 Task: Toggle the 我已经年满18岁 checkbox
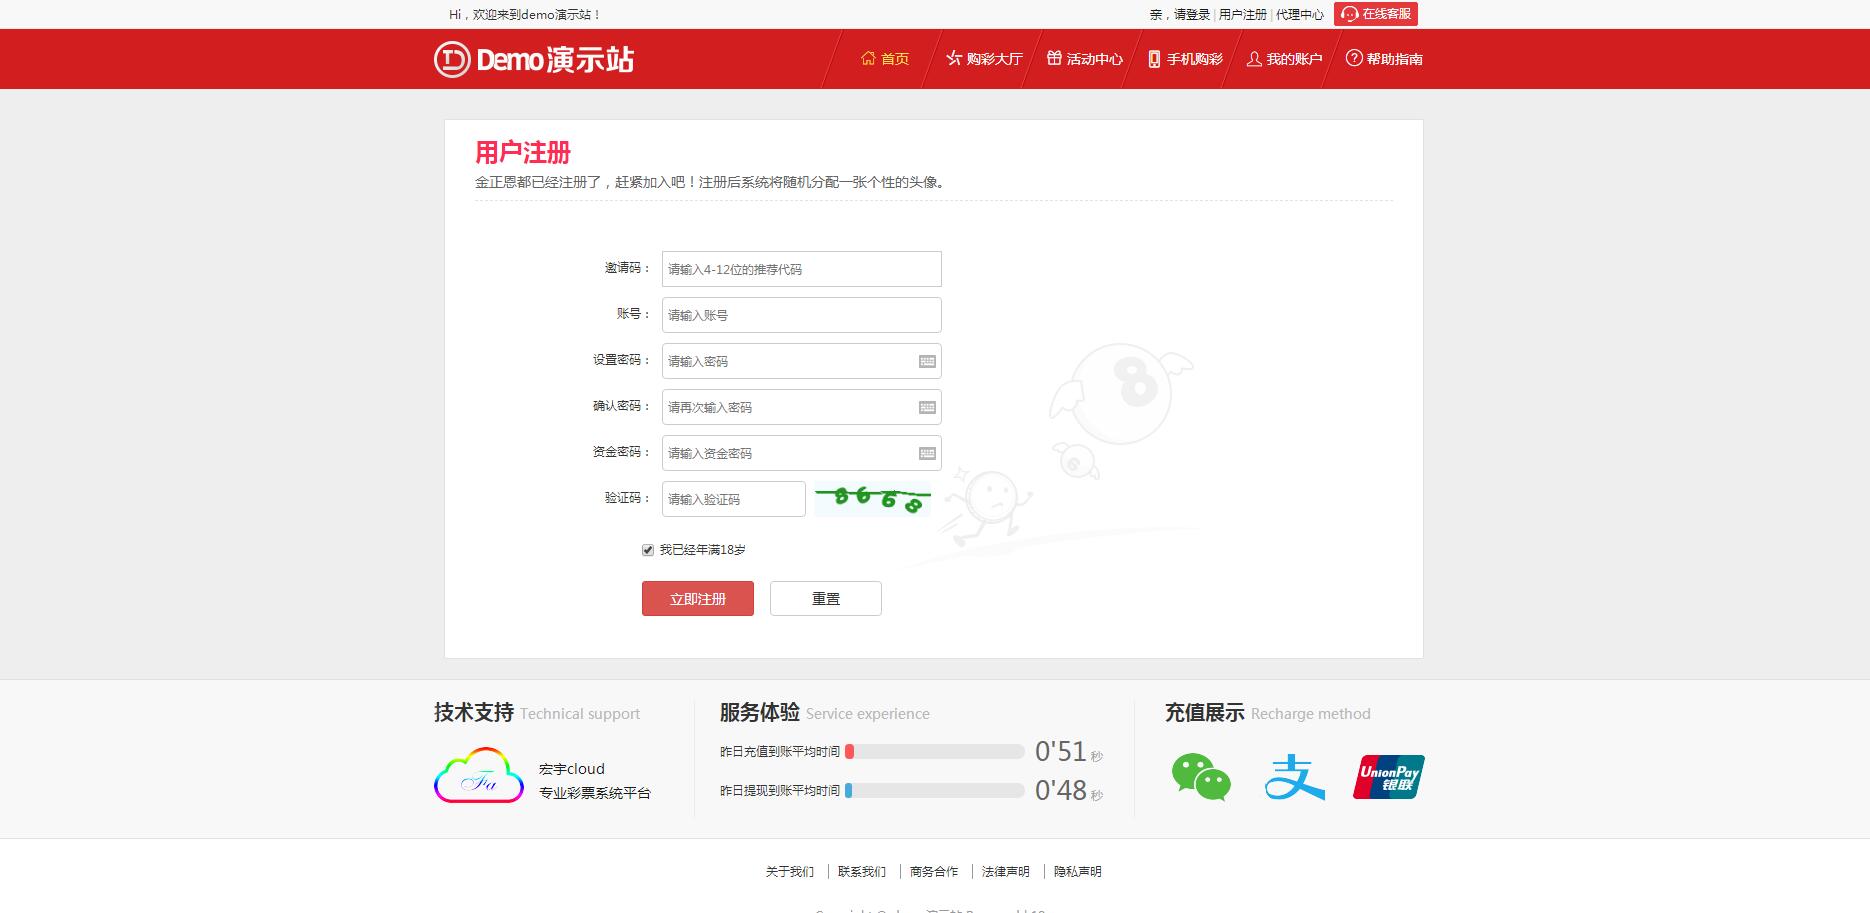pyautogui.click(x=648, y=550)
